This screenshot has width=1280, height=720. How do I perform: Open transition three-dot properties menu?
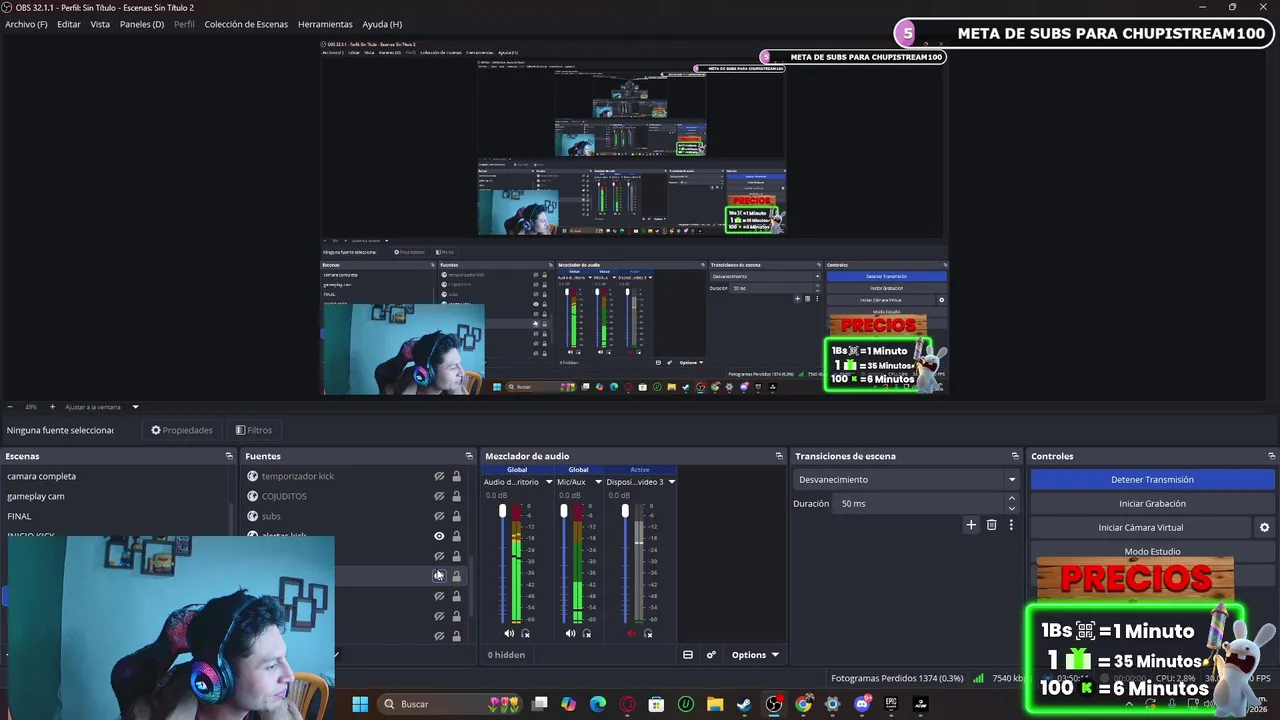1011,524
